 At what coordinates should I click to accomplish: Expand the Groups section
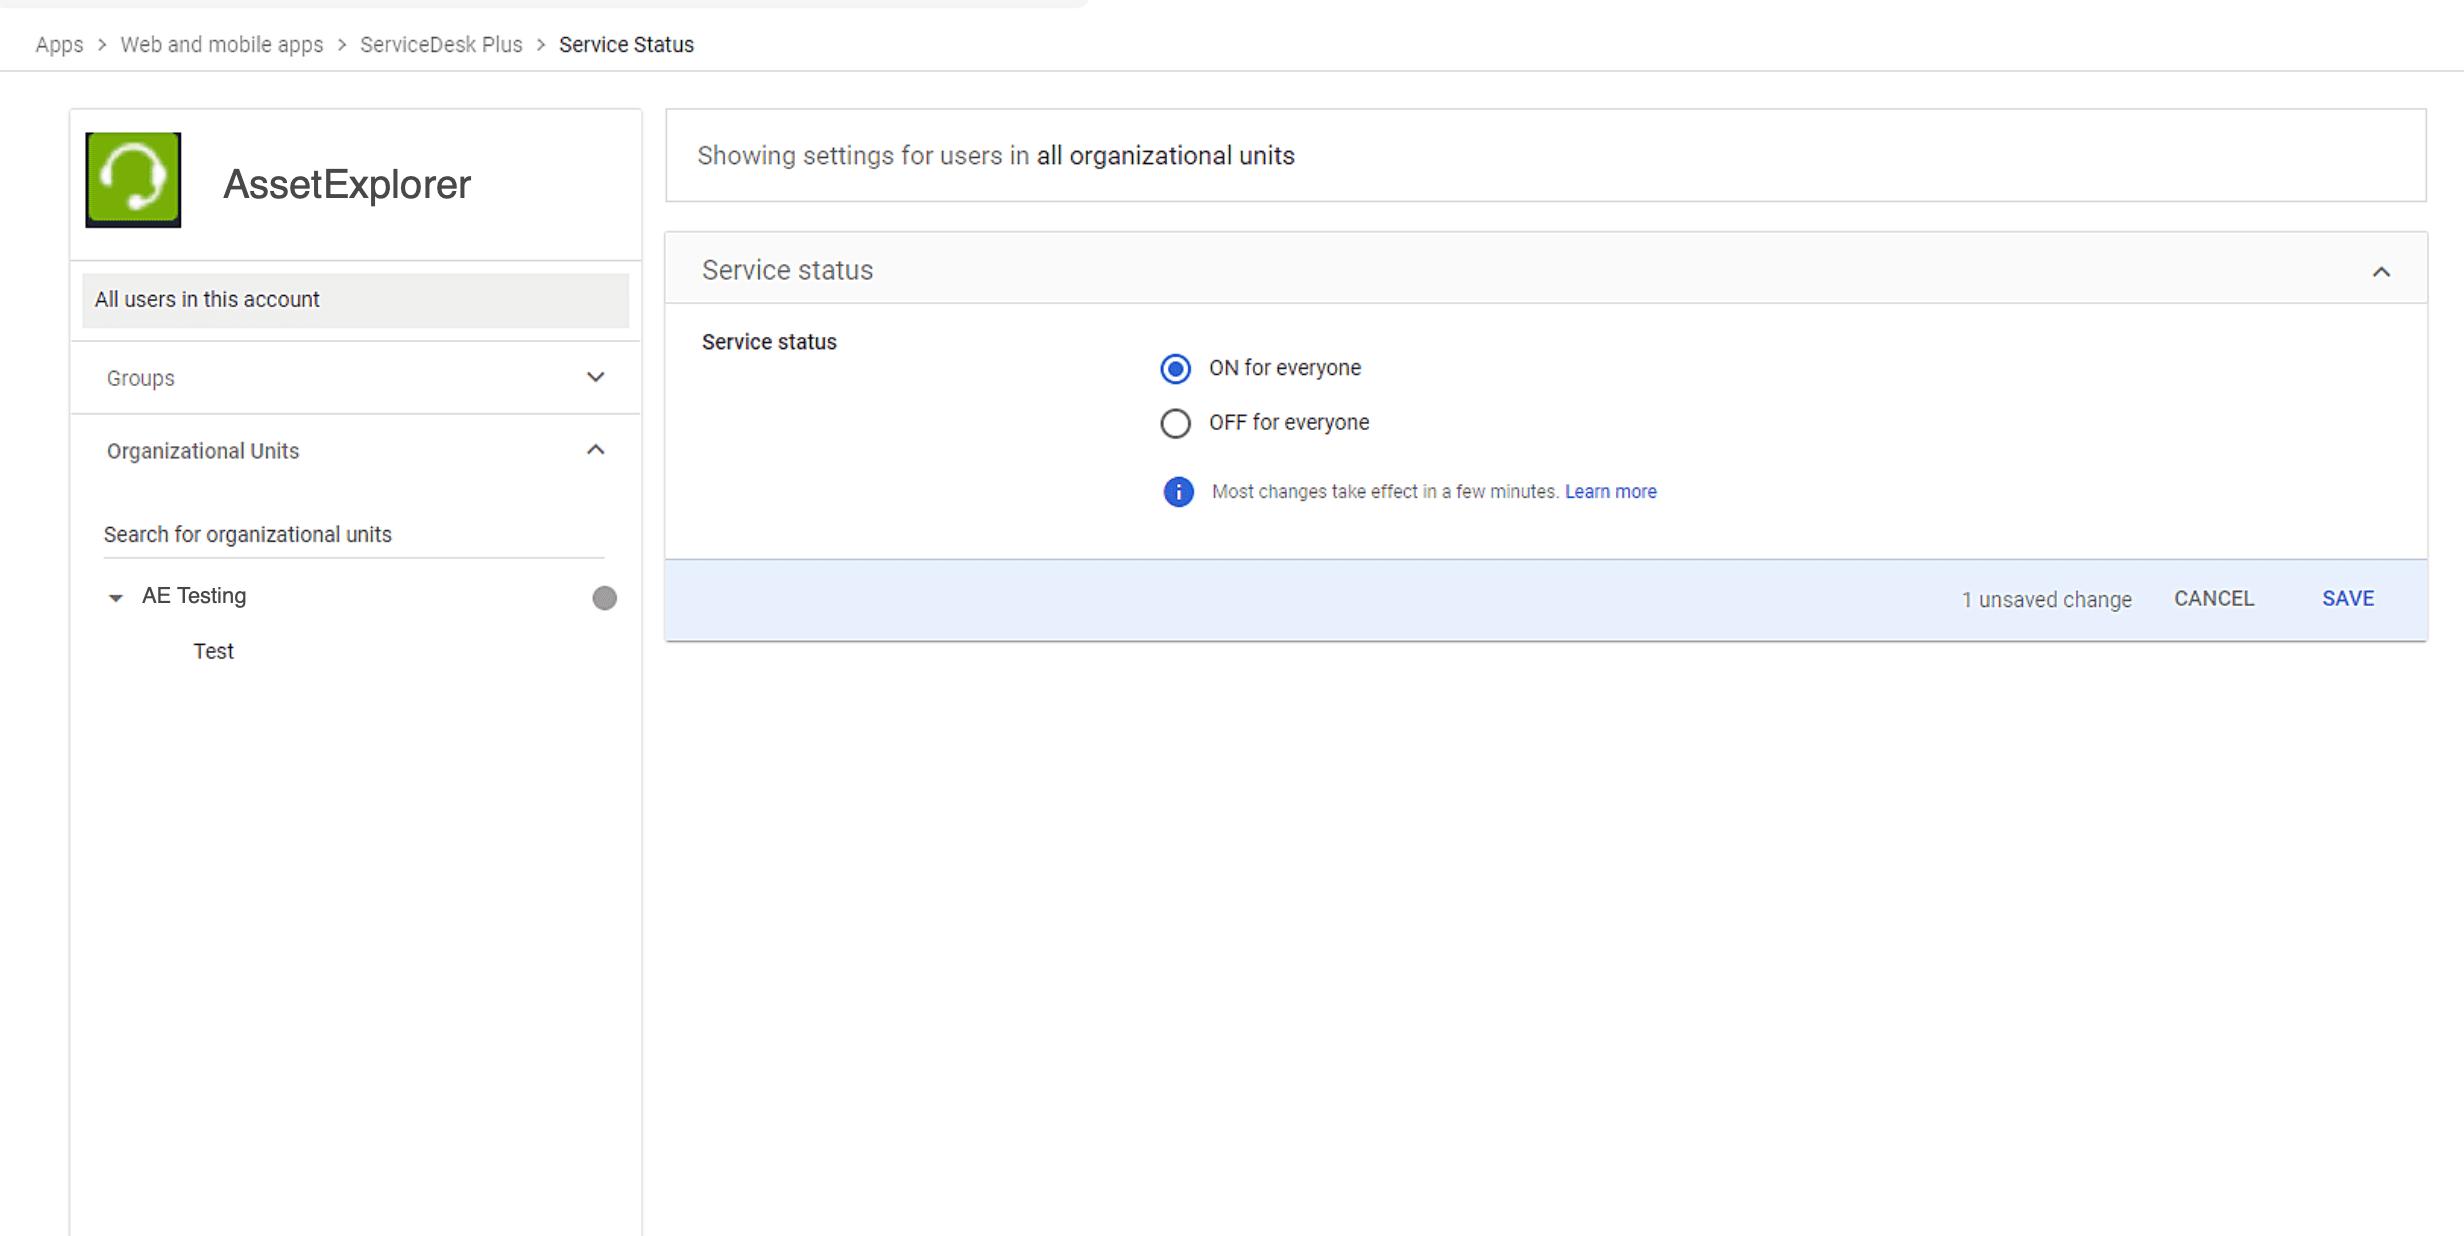point(595,378)
